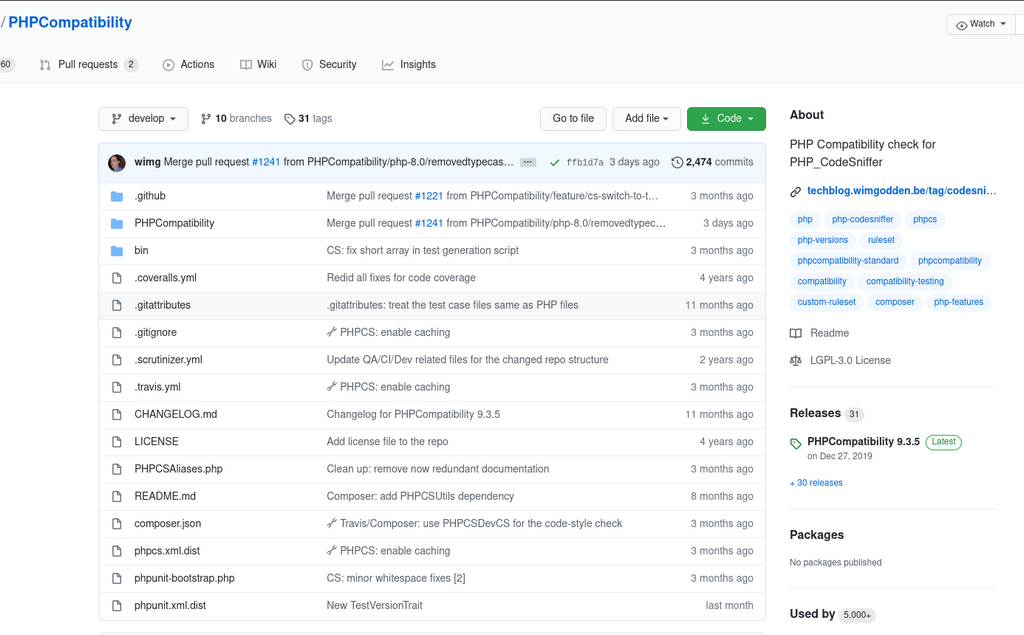Open the 2,474 commits link
Image resolution: width=1024 pixels, height=635 pixels.
point(712,162)
